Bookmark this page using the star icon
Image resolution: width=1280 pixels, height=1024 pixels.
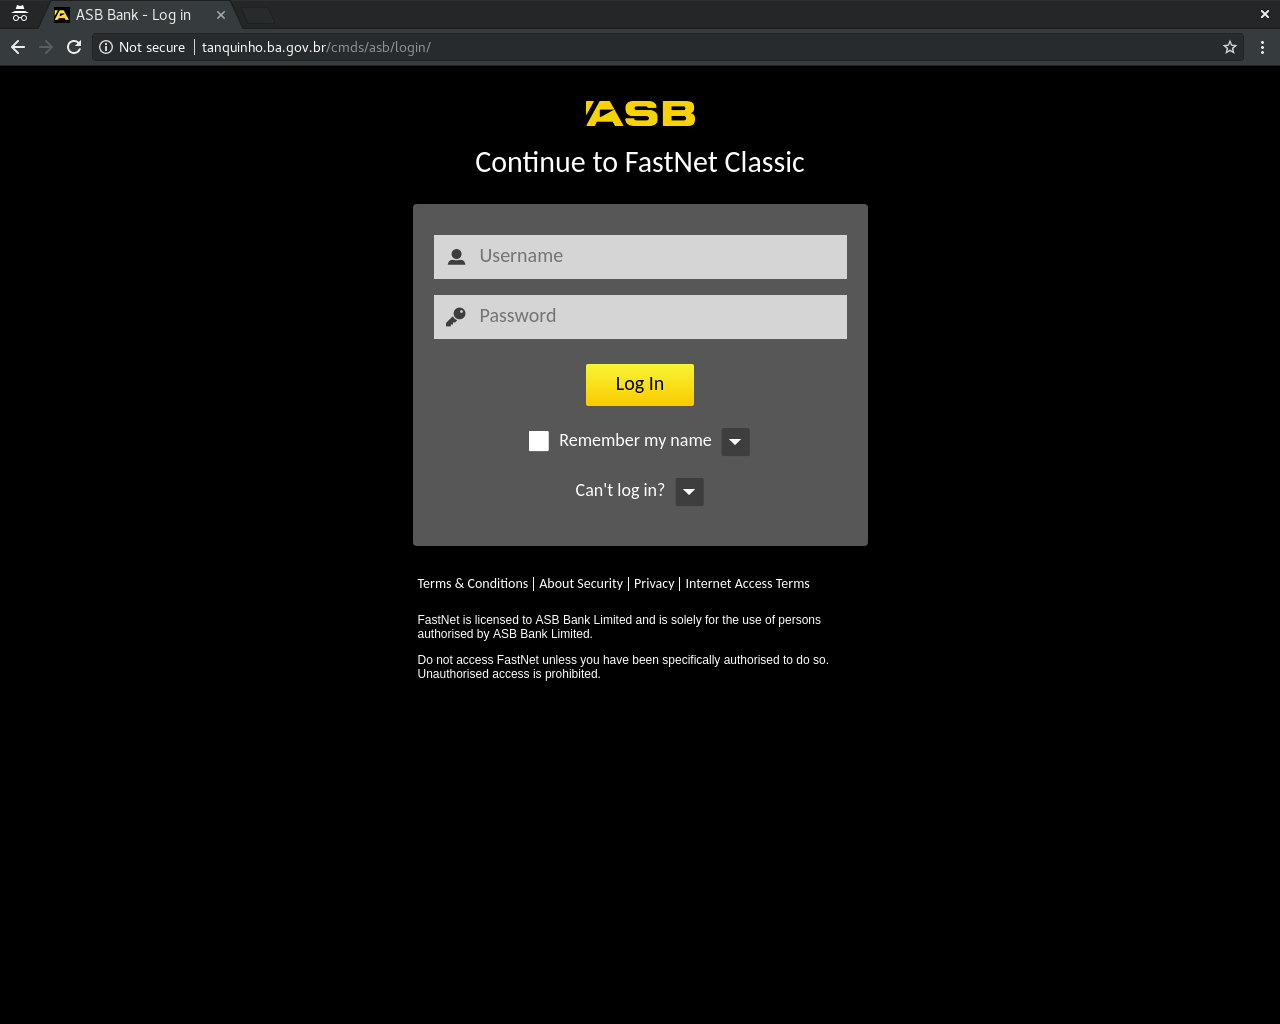point(1230,47)
